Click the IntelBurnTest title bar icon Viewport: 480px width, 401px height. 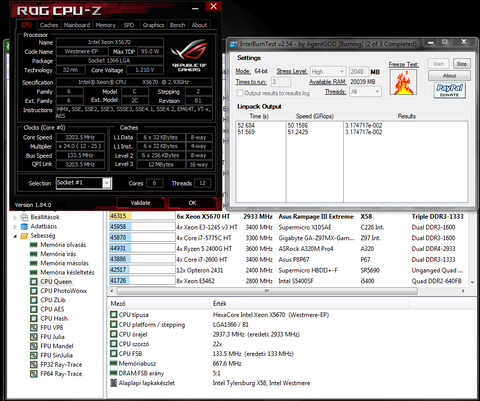pyautogui.click(x=234, y=44)
